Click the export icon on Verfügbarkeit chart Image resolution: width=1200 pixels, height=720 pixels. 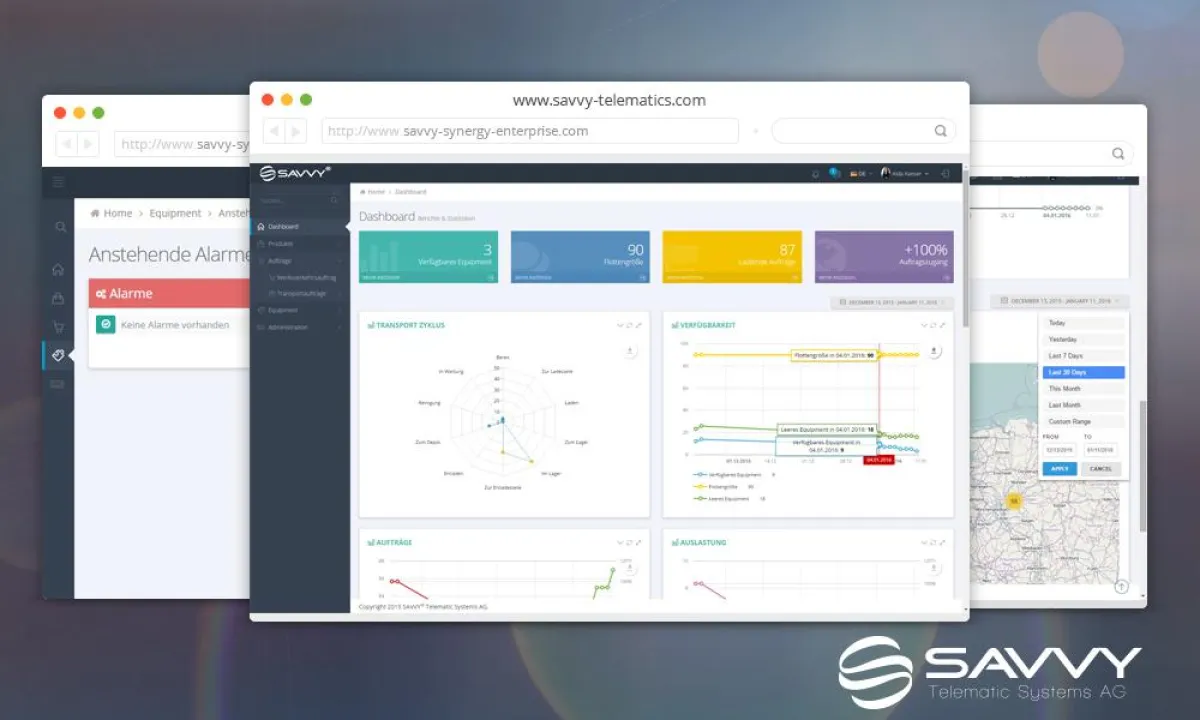coord(933,351)
